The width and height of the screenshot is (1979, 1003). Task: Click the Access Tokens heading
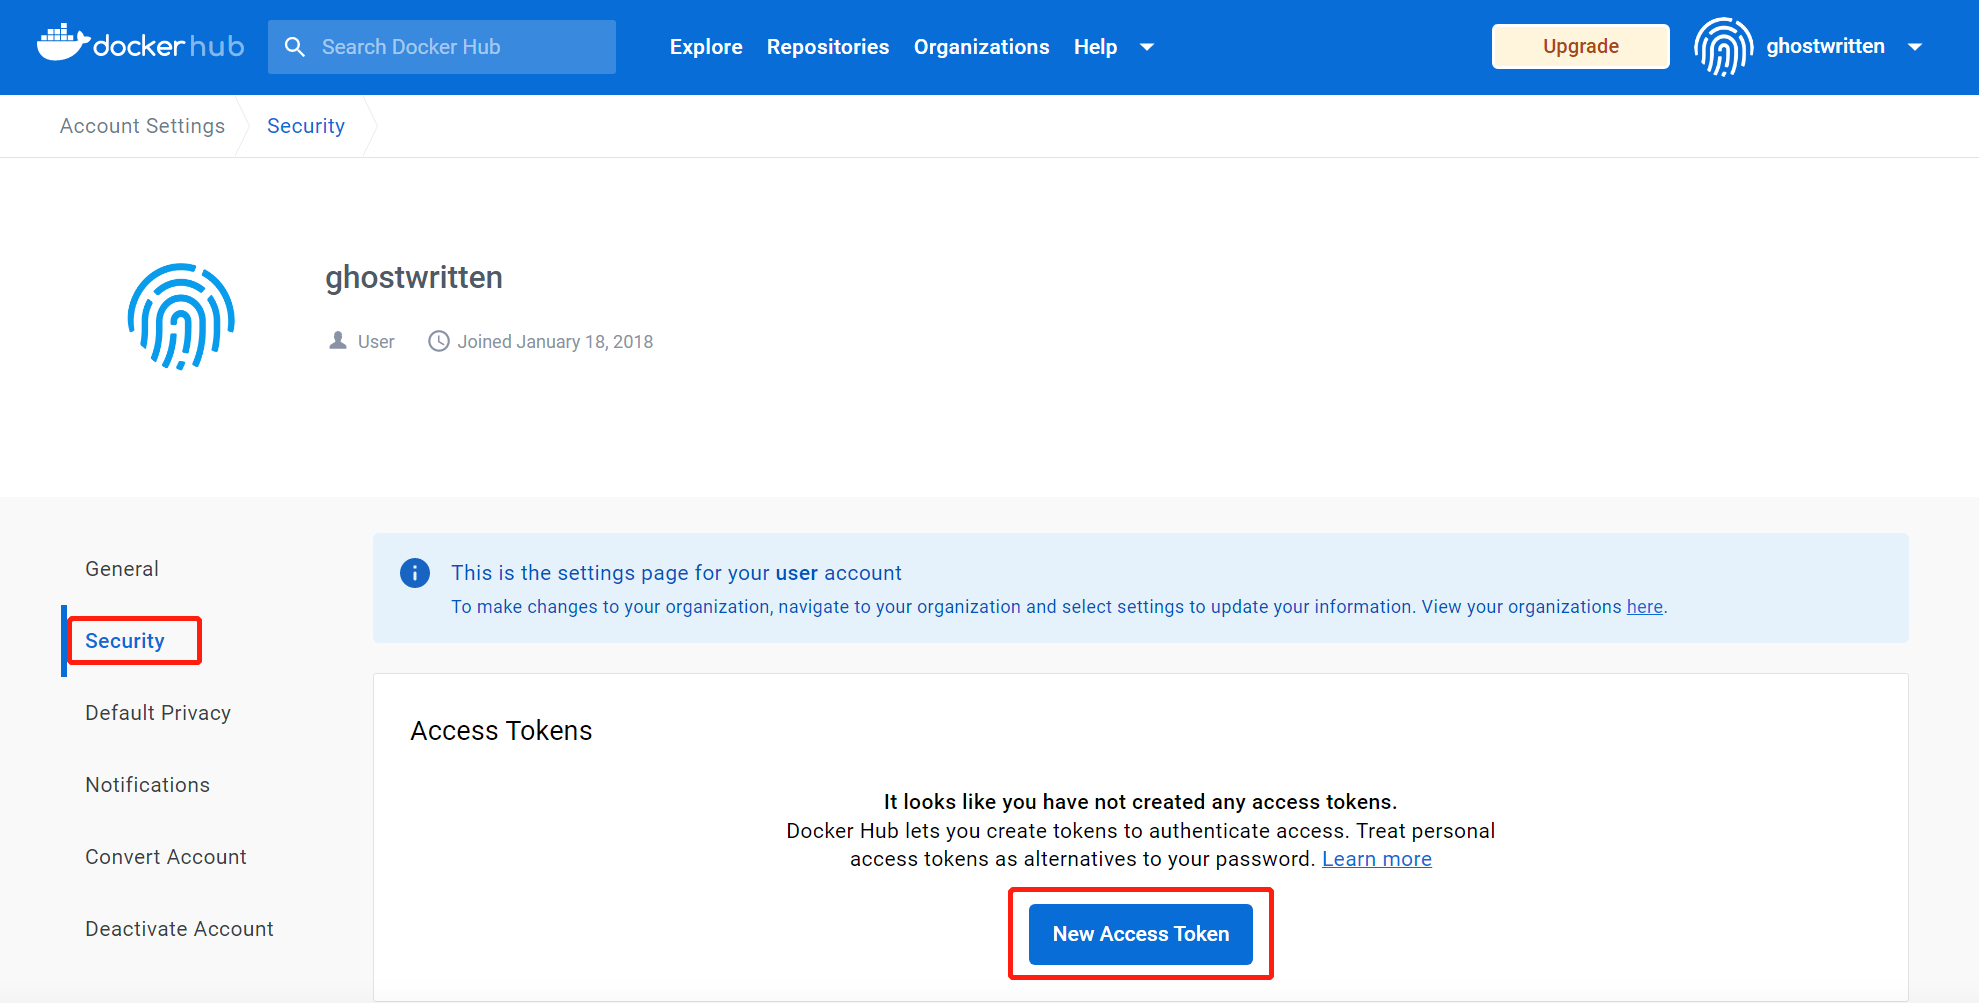coord(501,731)
